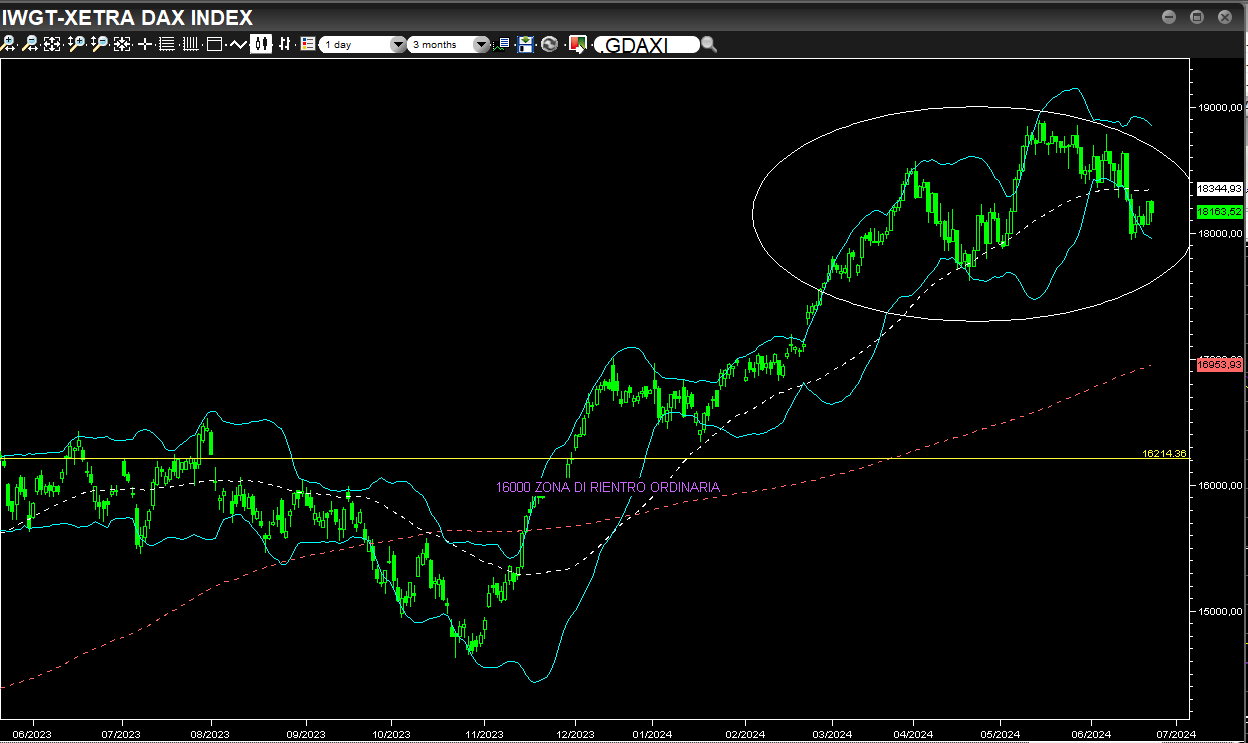Click the green 18163,52 price label

(1220, 211)
